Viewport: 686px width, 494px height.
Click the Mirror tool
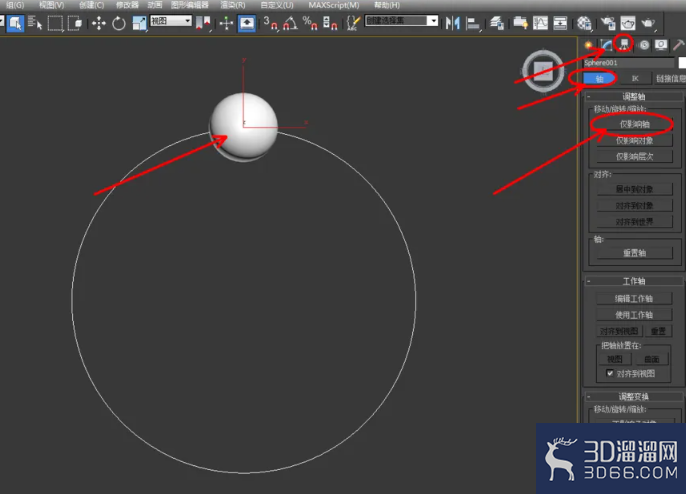pyautogui.click(x=453, y=23)
